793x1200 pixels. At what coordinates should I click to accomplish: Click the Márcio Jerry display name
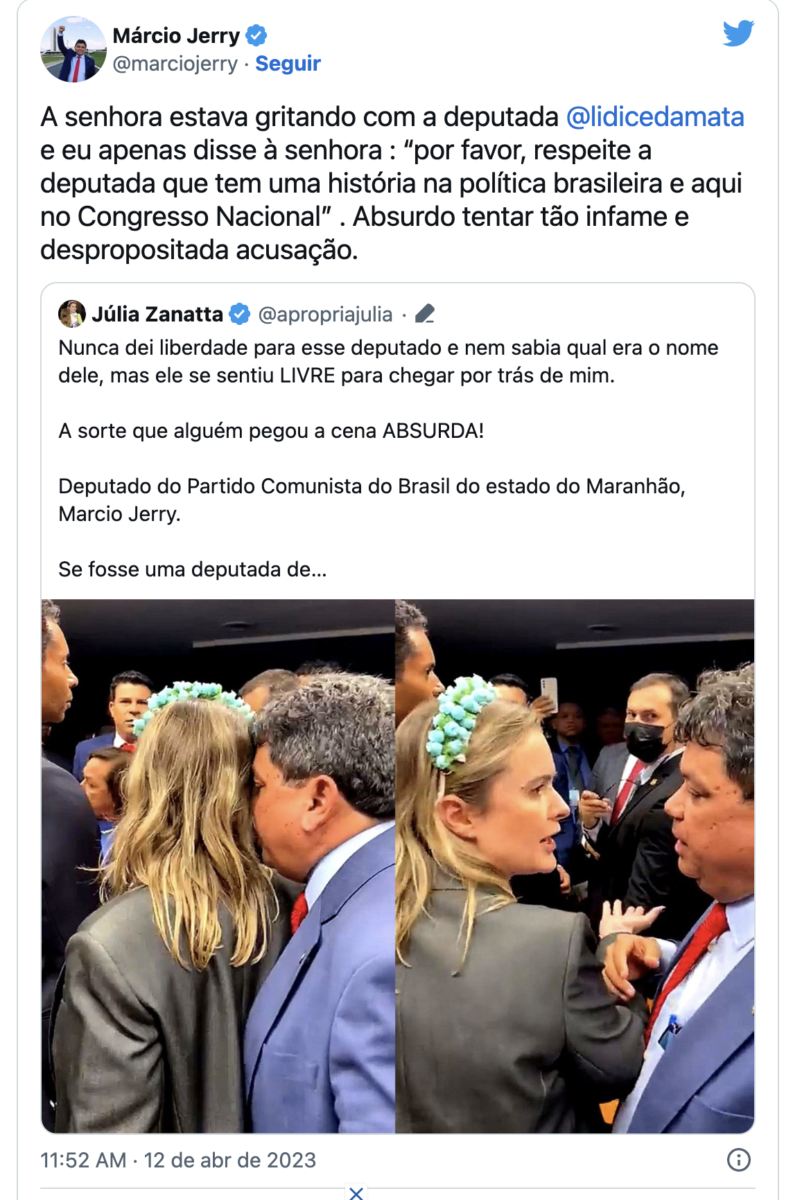click(177, 36)
